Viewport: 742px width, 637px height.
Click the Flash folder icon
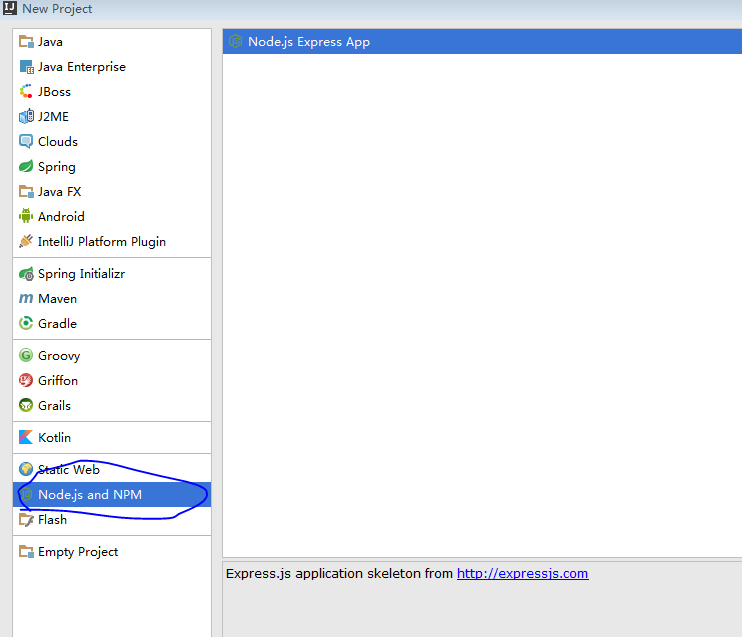[x=26, y=519]
